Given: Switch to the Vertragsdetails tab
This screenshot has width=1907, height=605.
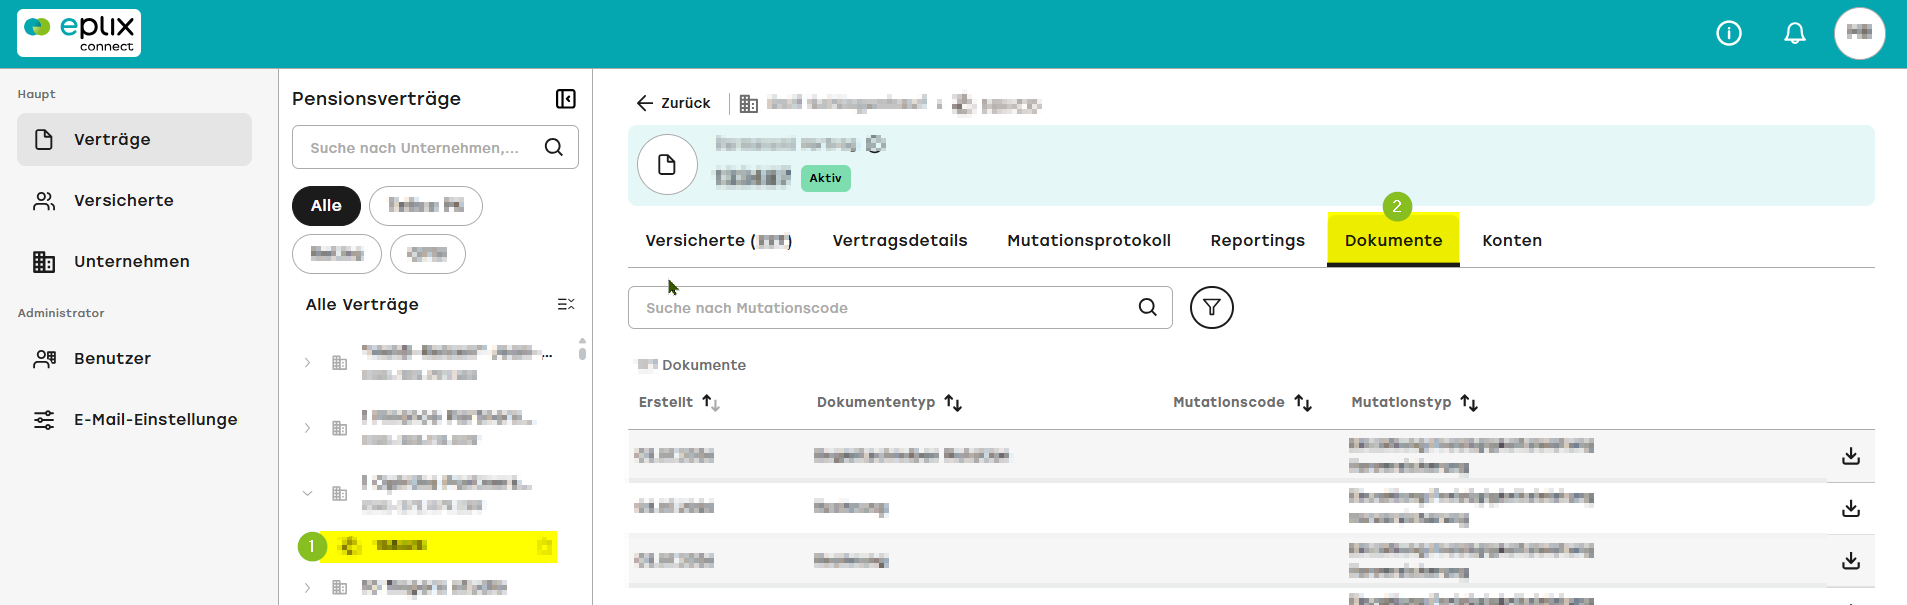Looking at the screenshot, I should pos(900,240).
